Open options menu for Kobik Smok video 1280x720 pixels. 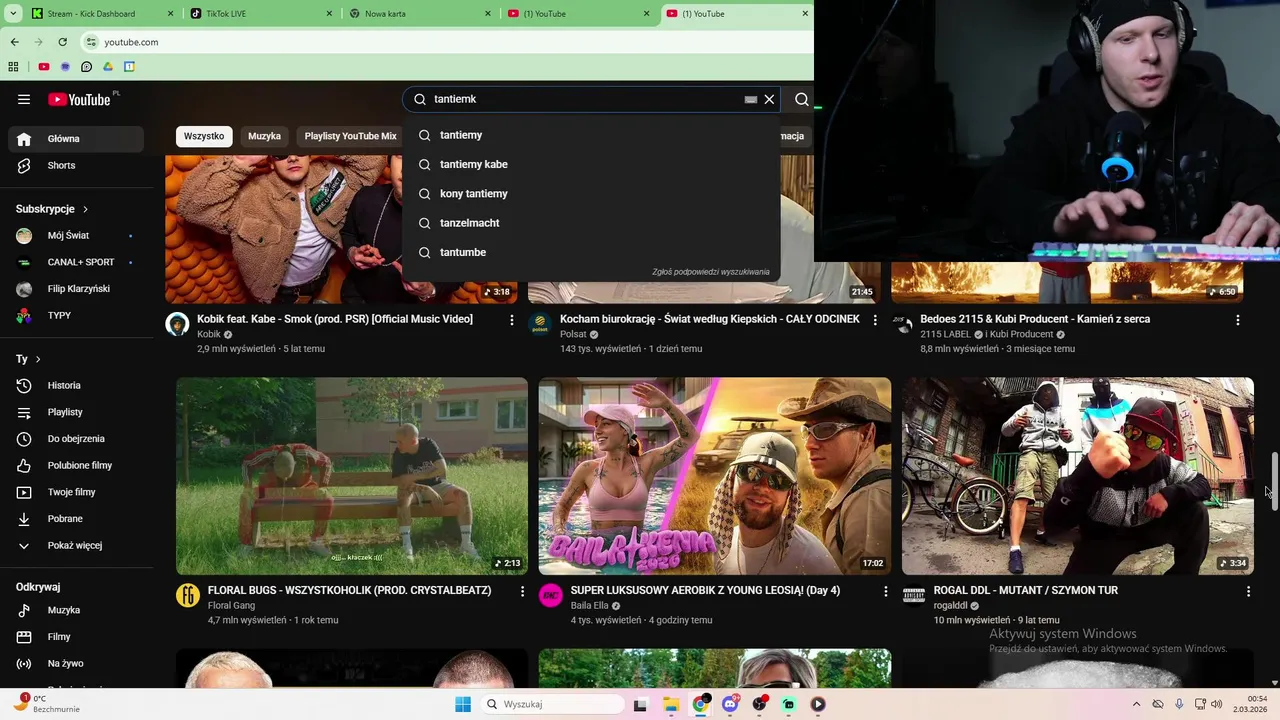point(512,320)
